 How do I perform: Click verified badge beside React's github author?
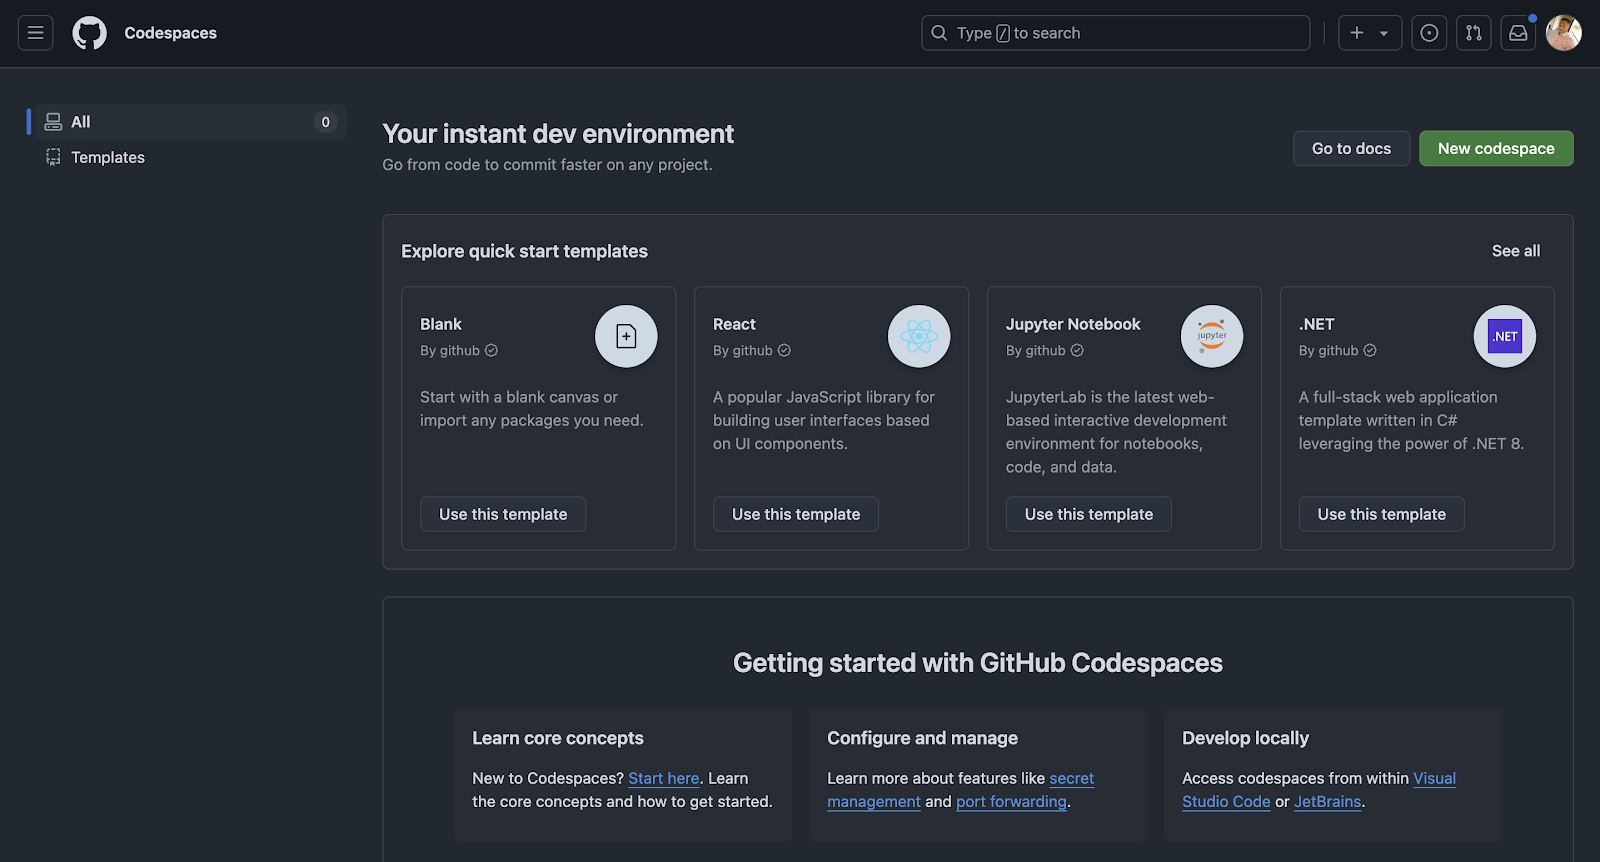tap(784, 350)
